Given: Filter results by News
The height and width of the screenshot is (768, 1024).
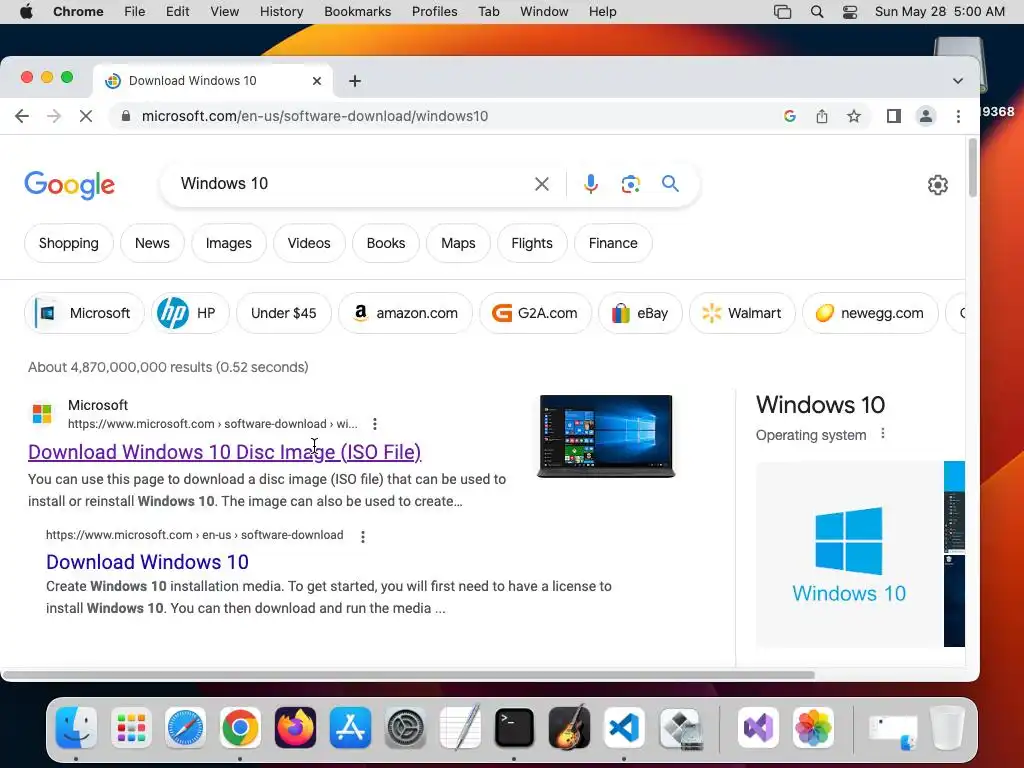Looking at the screenshot, I should pyautogui.click(x=152, y=243).
